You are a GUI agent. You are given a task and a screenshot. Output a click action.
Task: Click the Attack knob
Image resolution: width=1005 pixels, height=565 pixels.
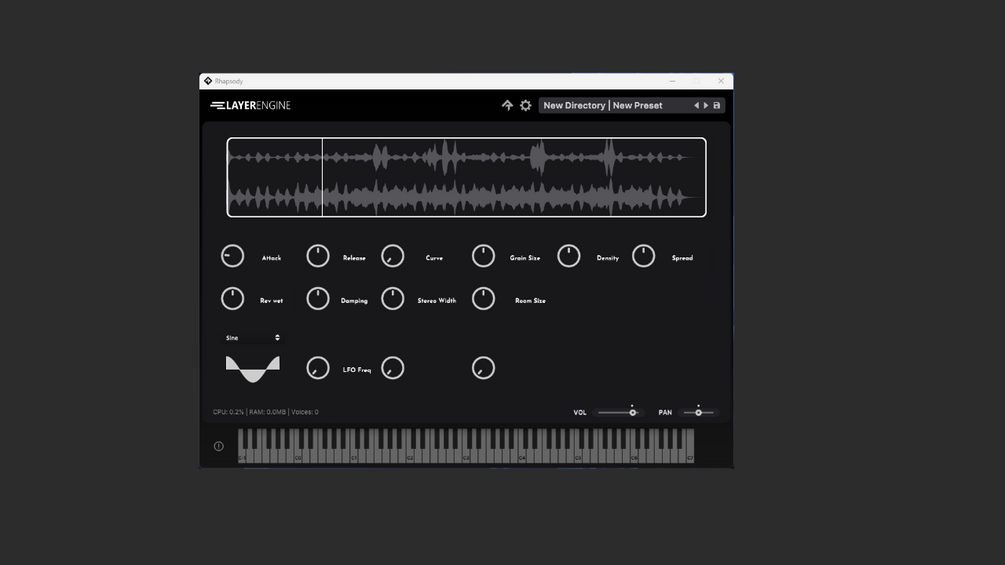(232, 256)
